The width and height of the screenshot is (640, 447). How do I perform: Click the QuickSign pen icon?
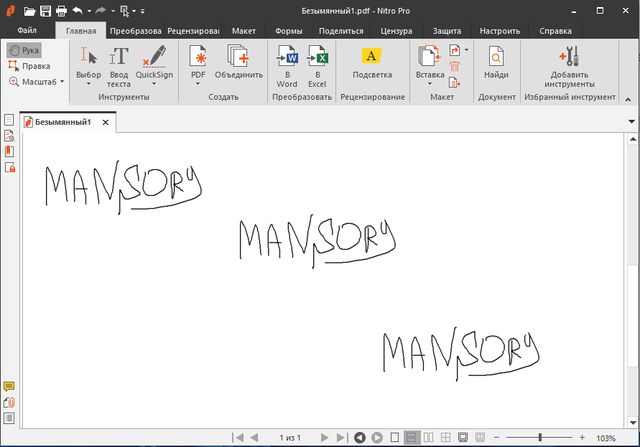153,56
